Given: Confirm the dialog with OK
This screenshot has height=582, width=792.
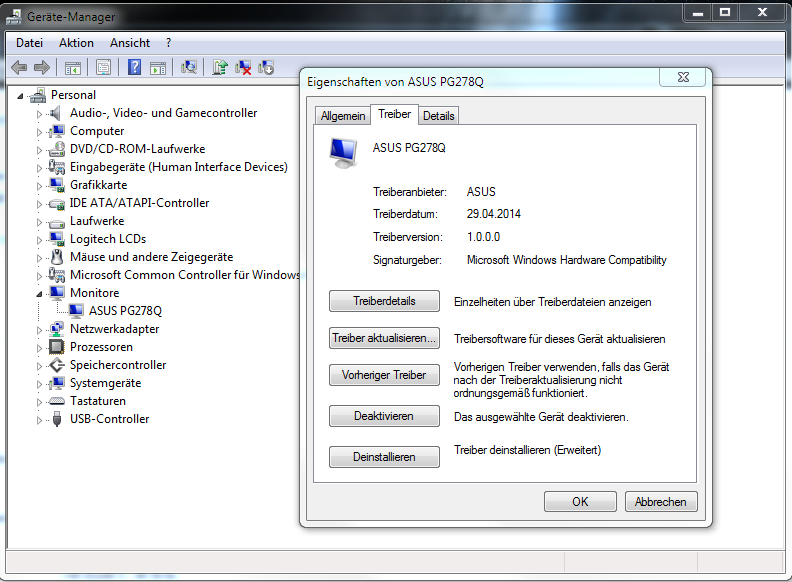Looking at the screenshot, I should [580, 502].
